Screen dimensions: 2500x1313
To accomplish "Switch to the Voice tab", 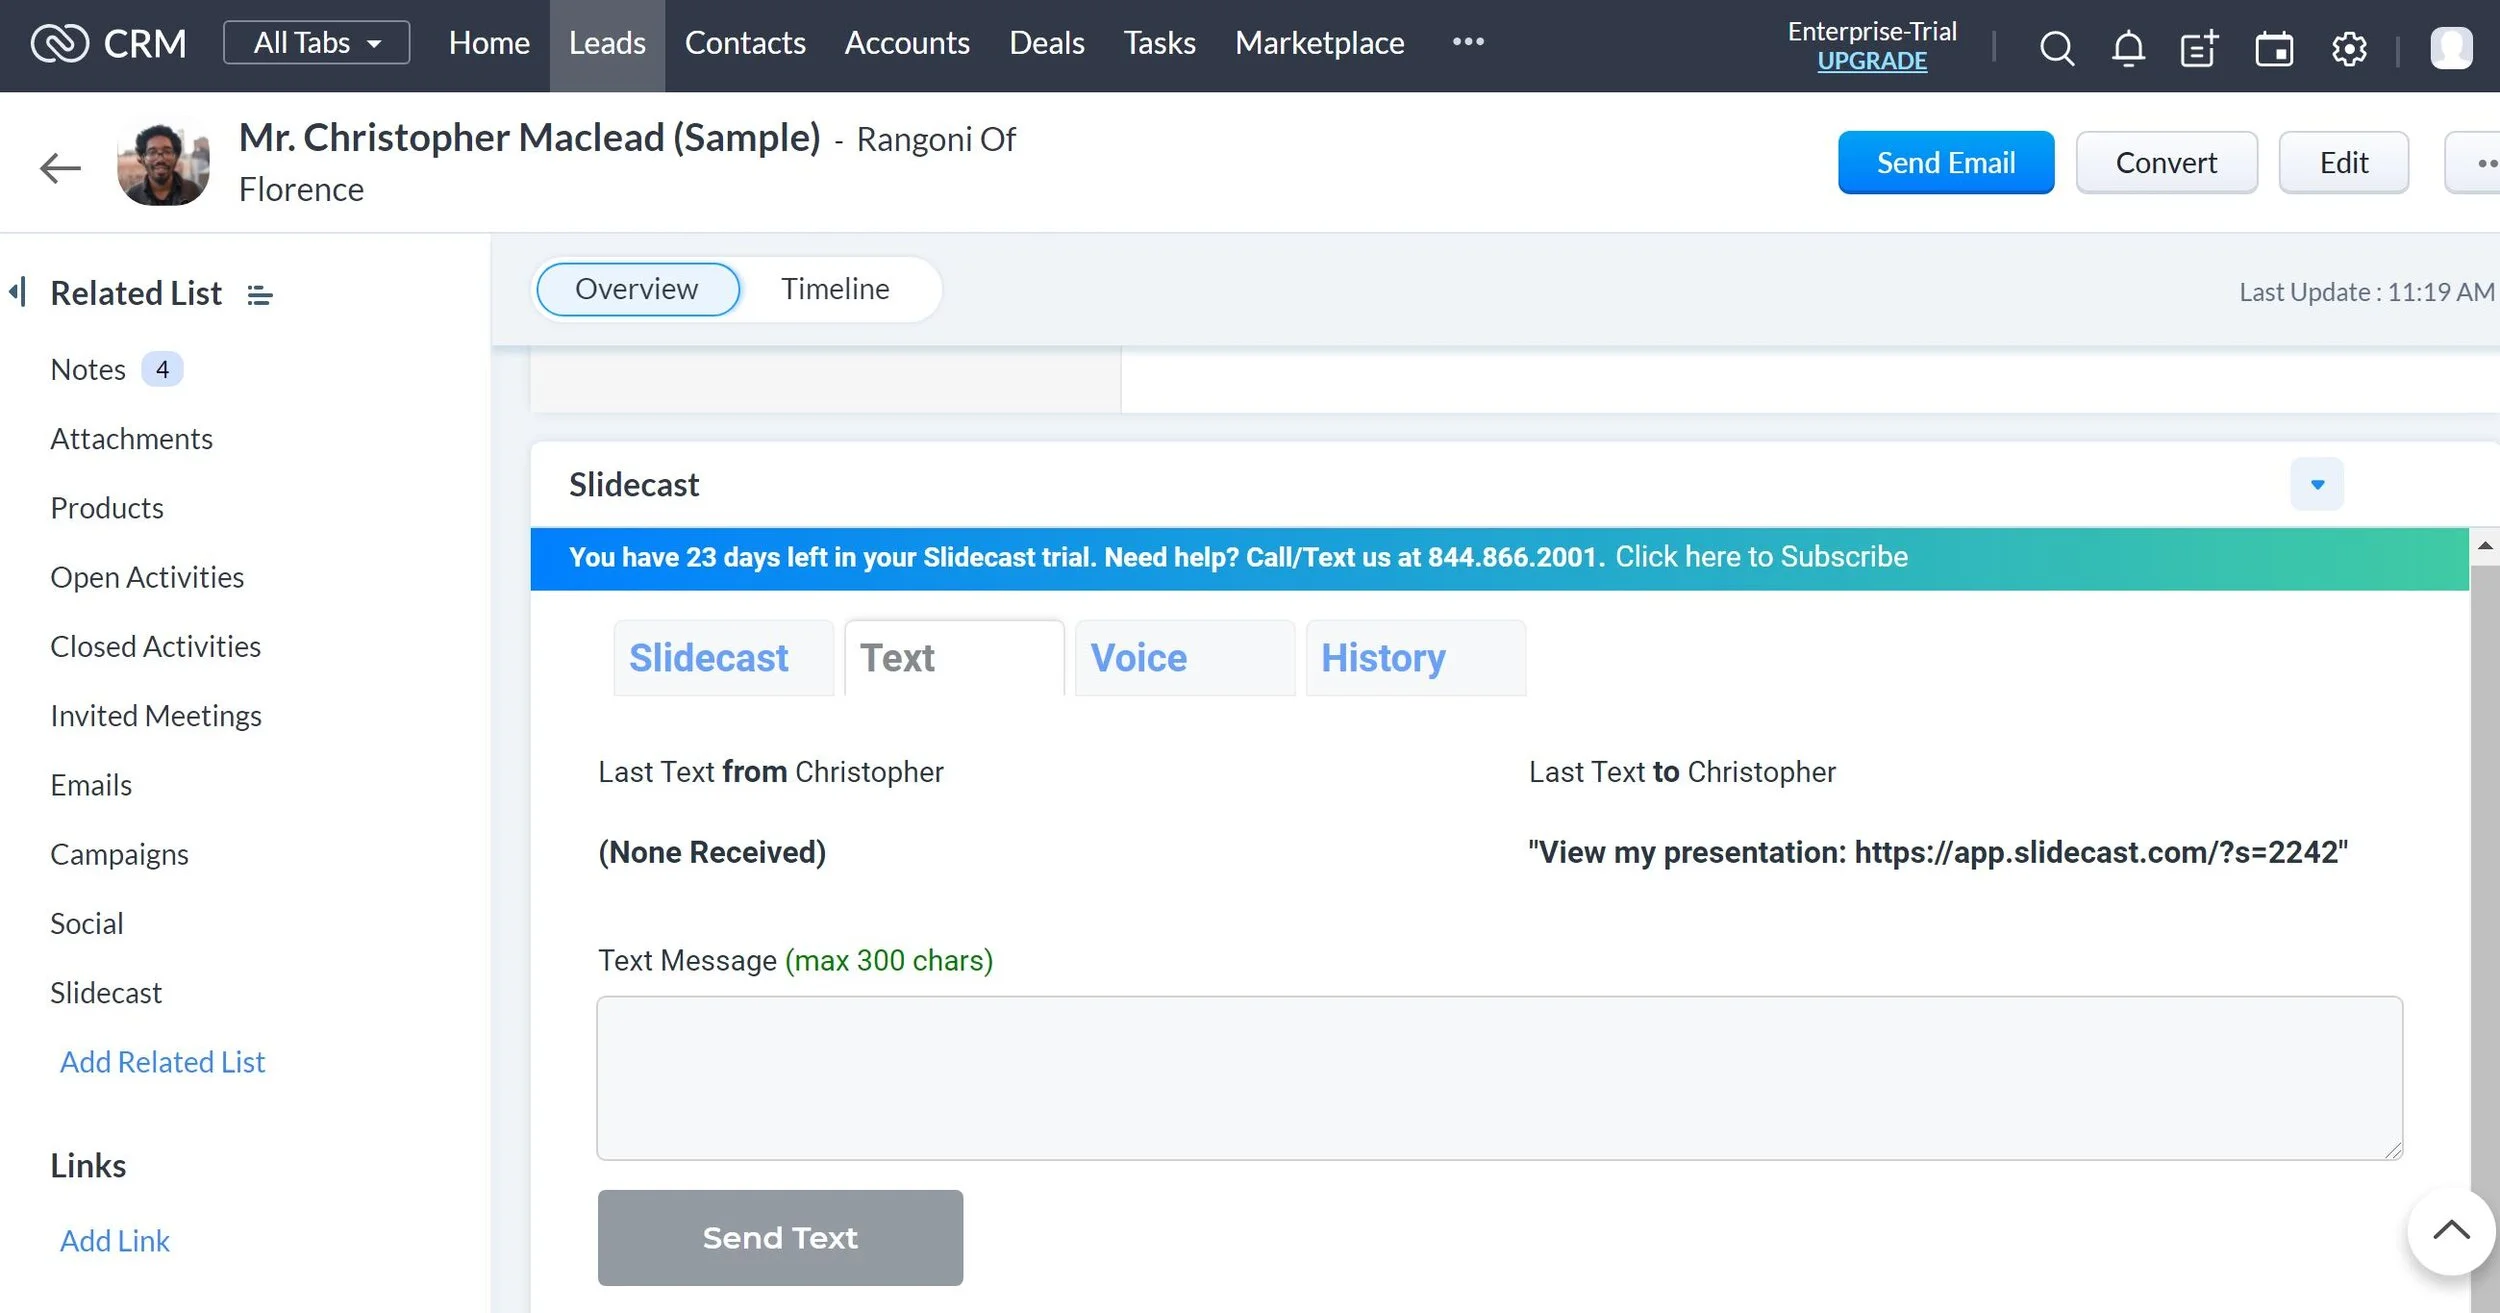I will click(1184, 658).
